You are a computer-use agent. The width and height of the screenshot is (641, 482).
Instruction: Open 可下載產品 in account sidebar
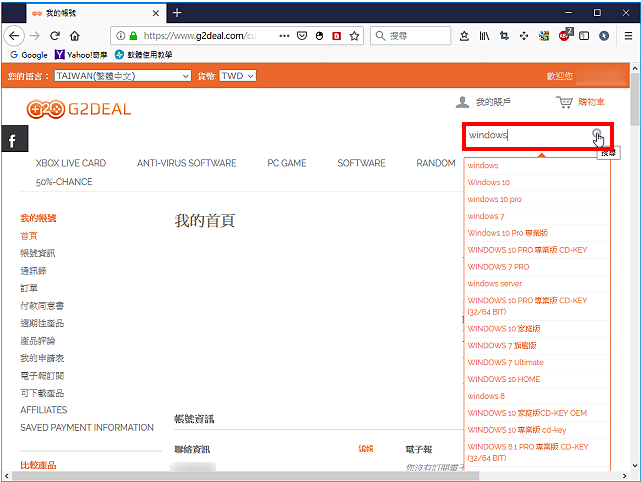click(x=42, y=393)
